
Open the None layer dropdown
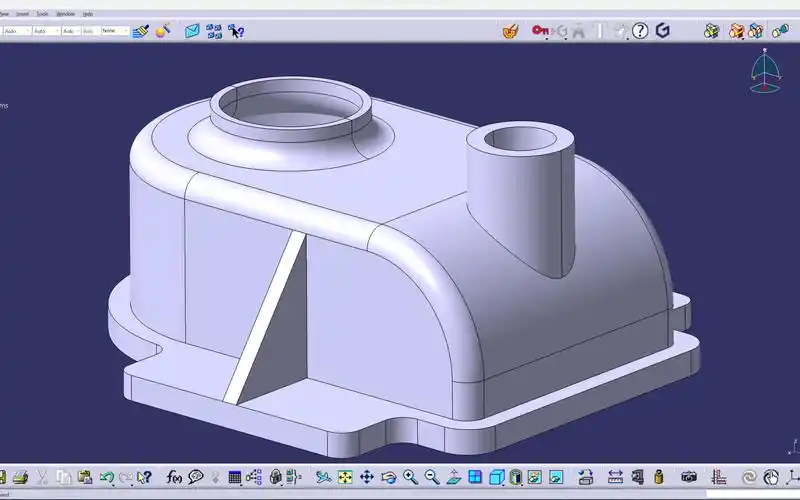[x=115, y=31]
